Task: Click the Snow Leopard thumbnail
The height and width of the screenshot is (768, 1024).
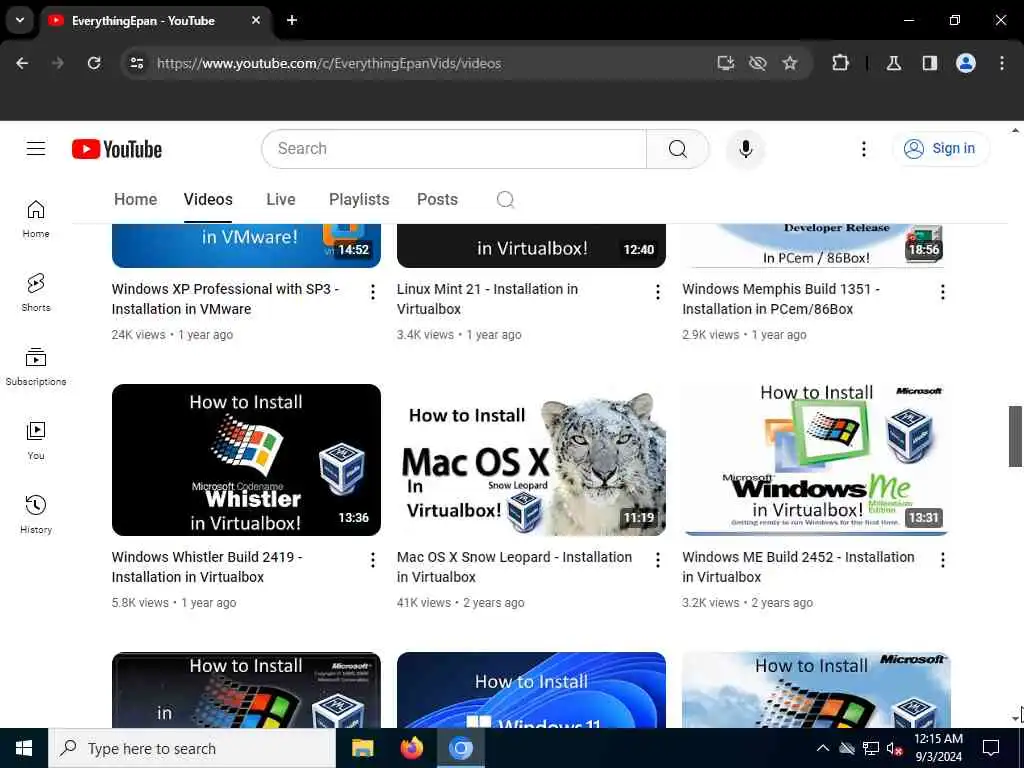Action: point(531,460)
